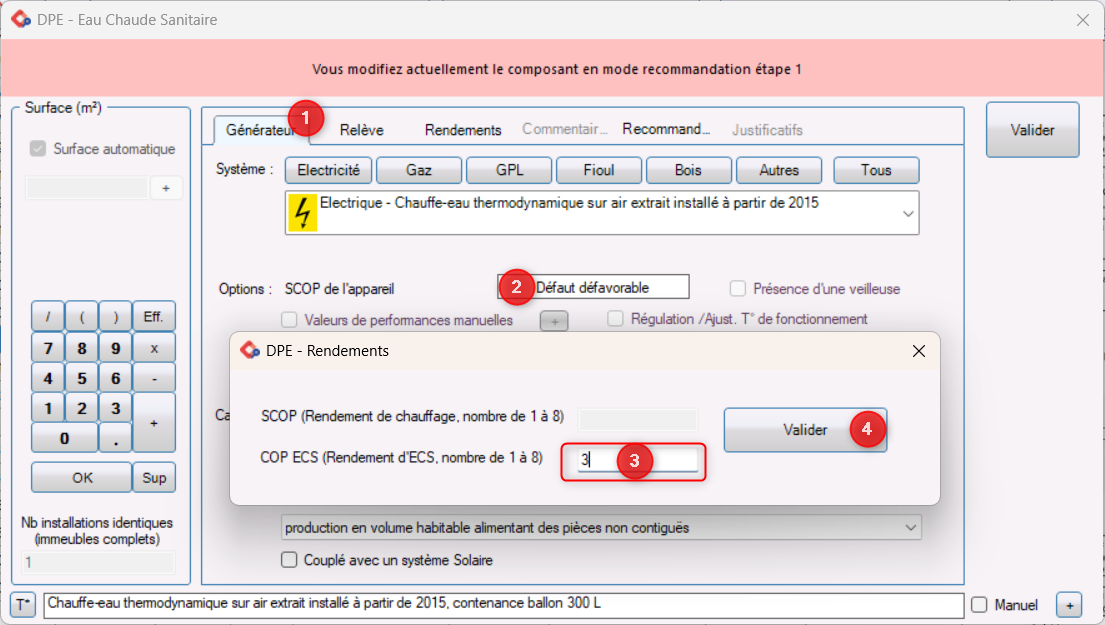Image resolution: width=1105 pixels, height=625 pixels.
Task: Toggle Présence d'une veilleuse checkbox
Action: coord(738,289)
